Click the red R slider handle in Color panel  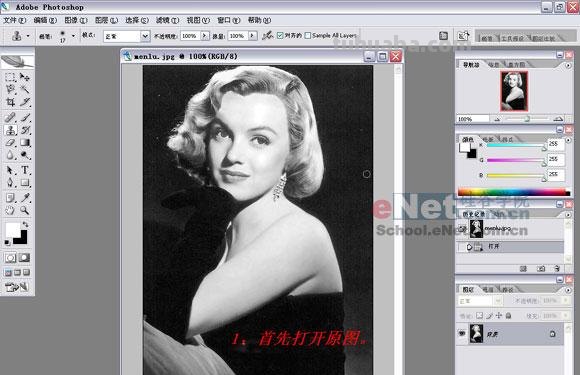(x=544, y=148)
